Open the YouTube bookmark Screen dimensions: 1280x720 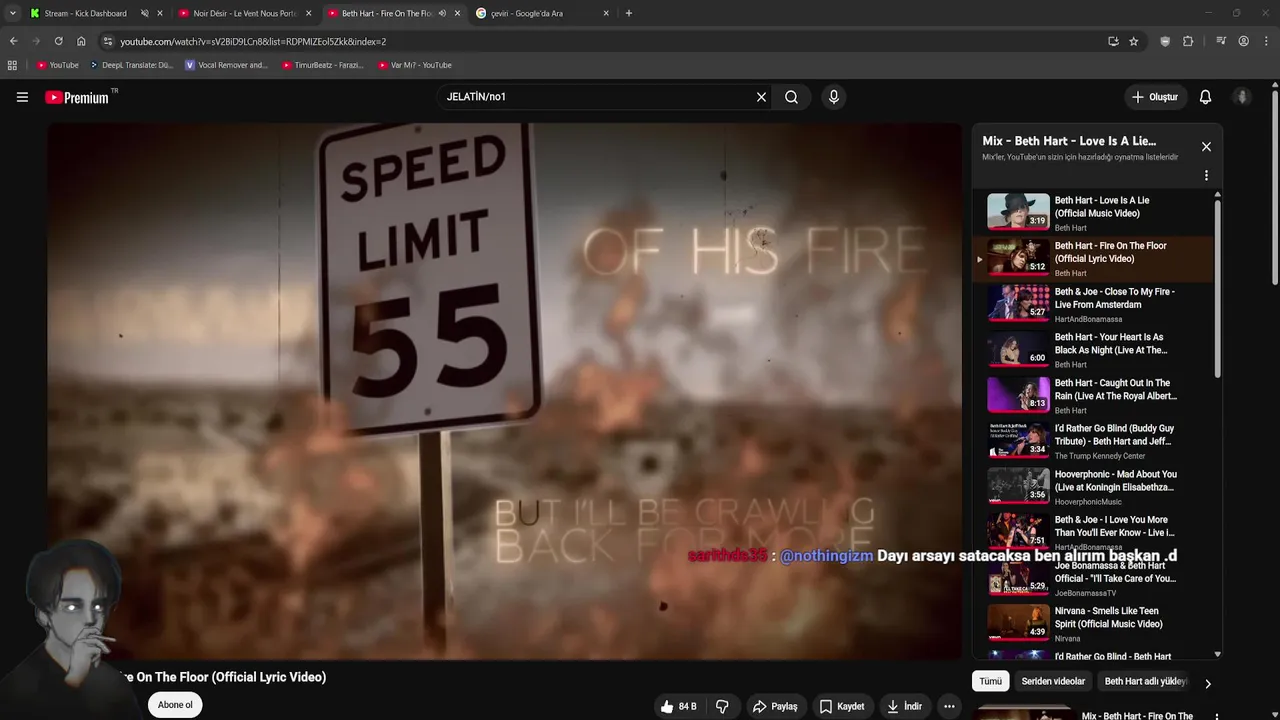pyautogui.click(x=57, y=65)
